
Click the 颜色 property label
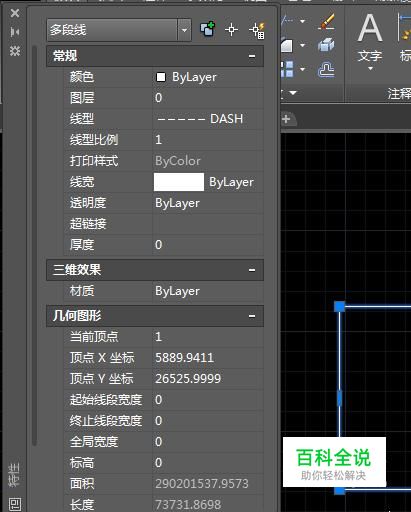pyautogui.click(x=82, y=77)
